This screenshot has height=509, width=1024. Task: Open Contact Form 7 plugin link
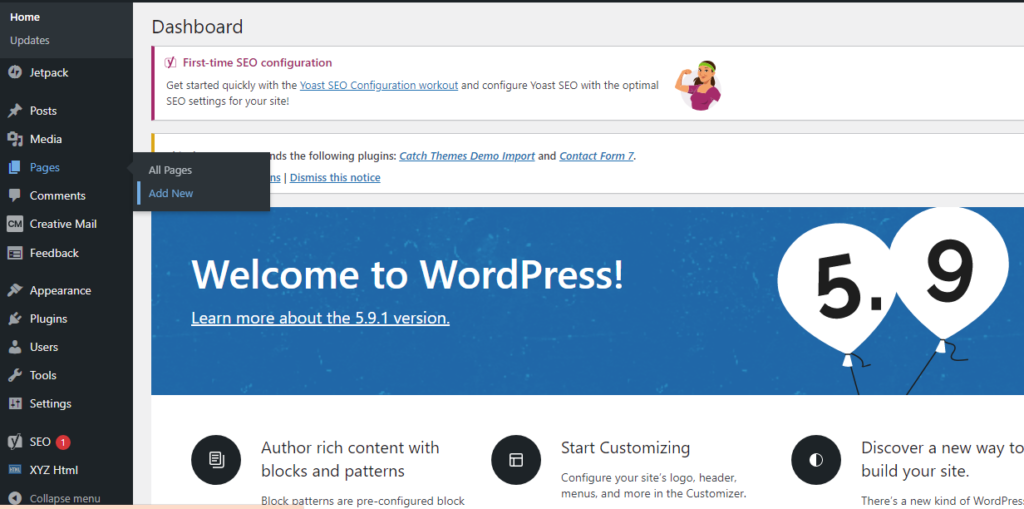tap(596, 156)
